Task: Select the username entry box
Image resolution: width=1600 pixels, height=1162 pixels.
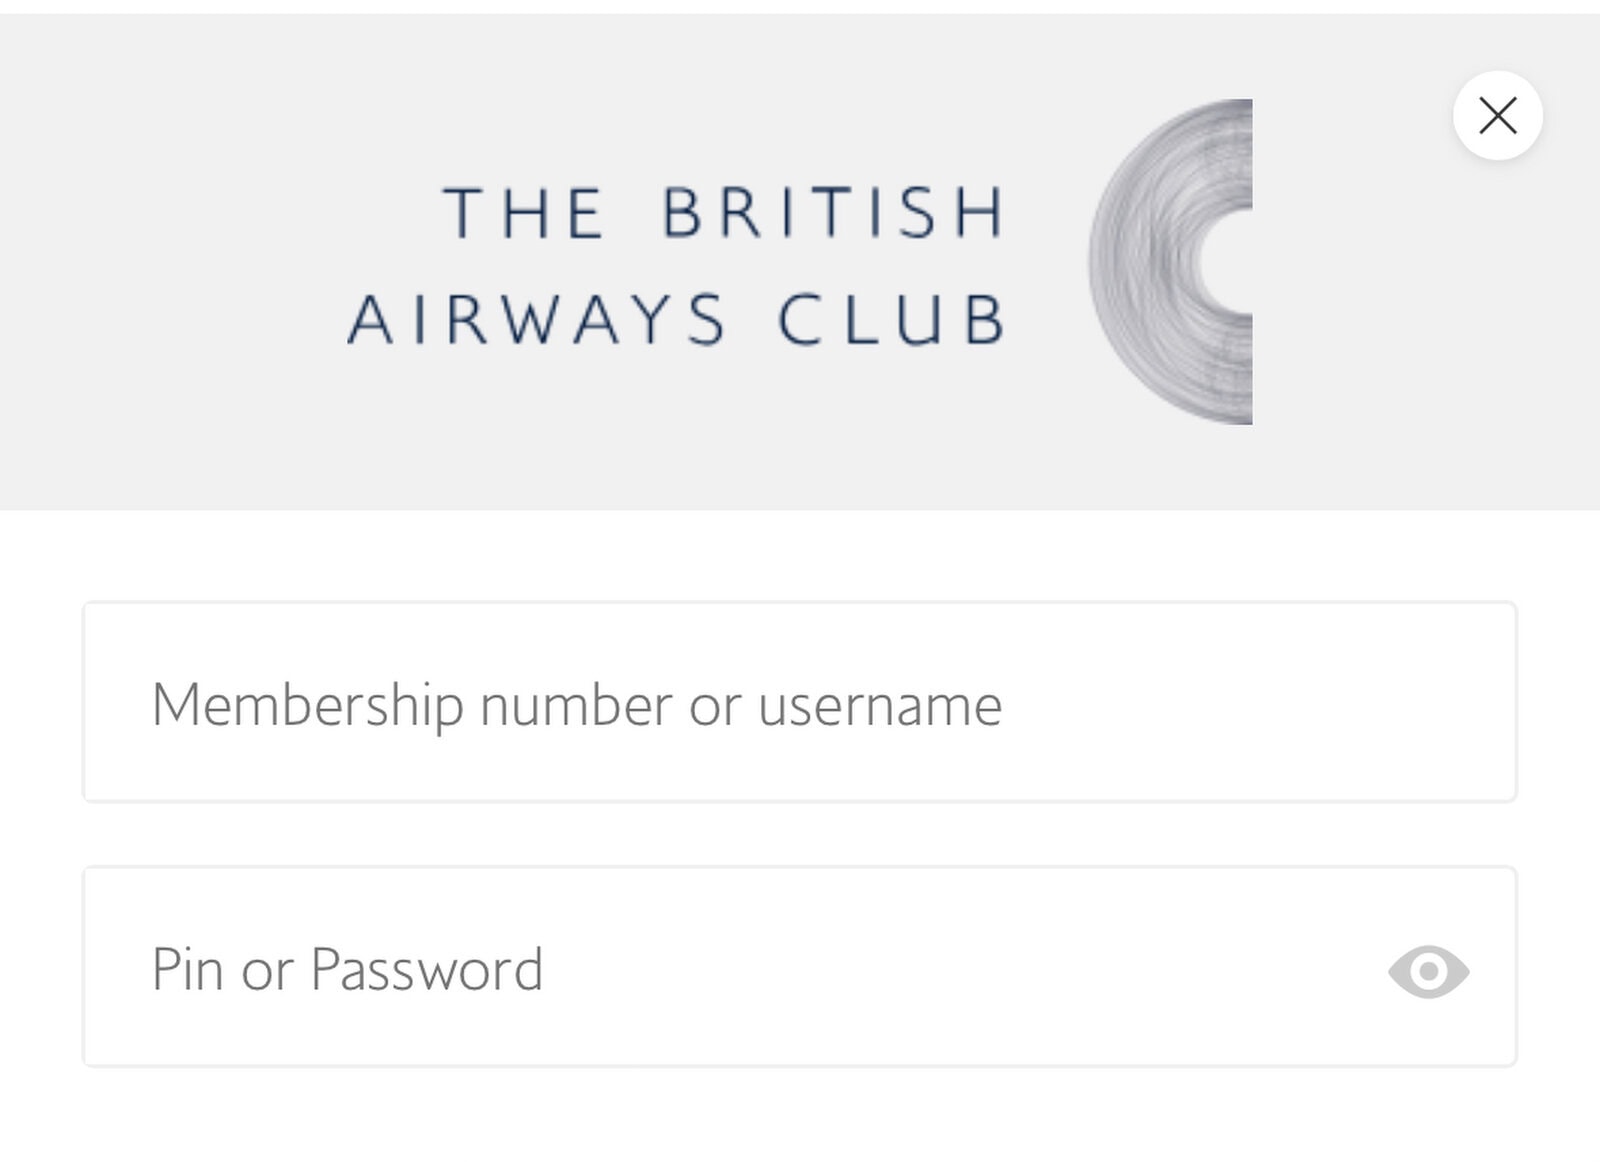Action: 799,702
